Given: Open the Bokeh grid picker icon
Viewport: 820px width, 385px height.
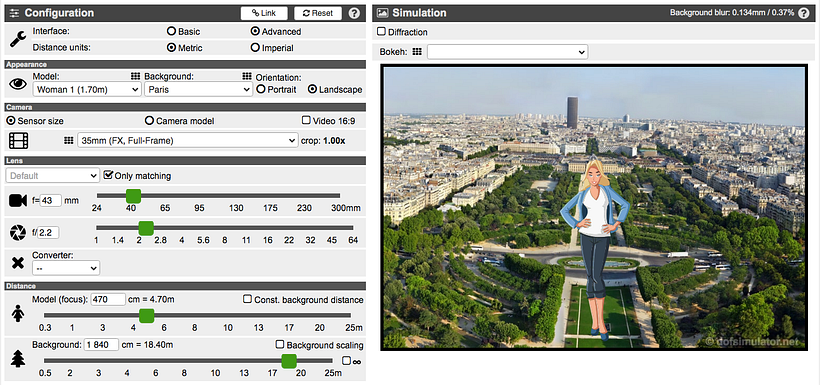Looking at the screenshot, I should tap(417, 52).
